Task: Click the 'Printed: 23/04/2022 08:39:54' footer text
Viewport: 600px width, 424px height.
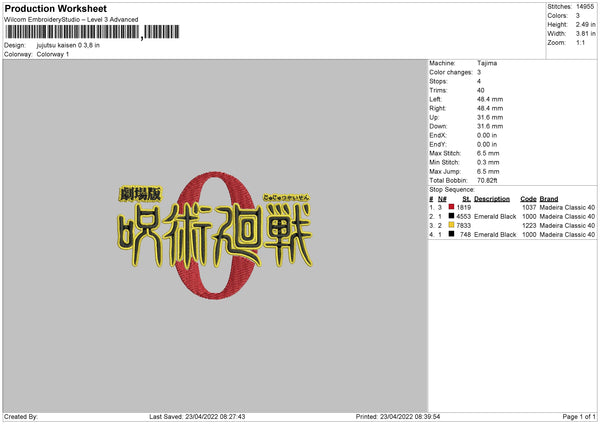Action: pos(398,417)
